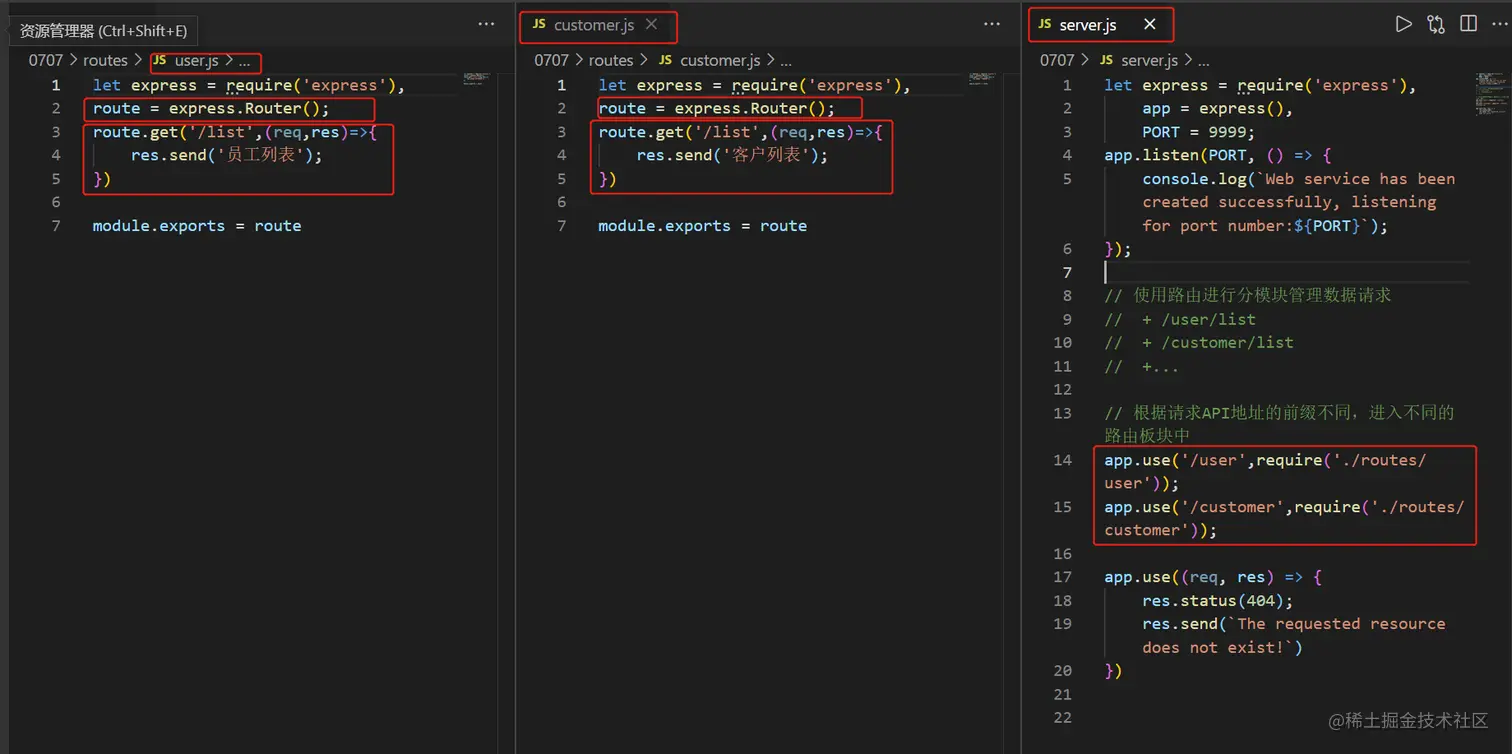This screenshot has width=1512, height=754.
Task: Click 'route = express.Router();' in customer.js
Action: coord(717,109)
